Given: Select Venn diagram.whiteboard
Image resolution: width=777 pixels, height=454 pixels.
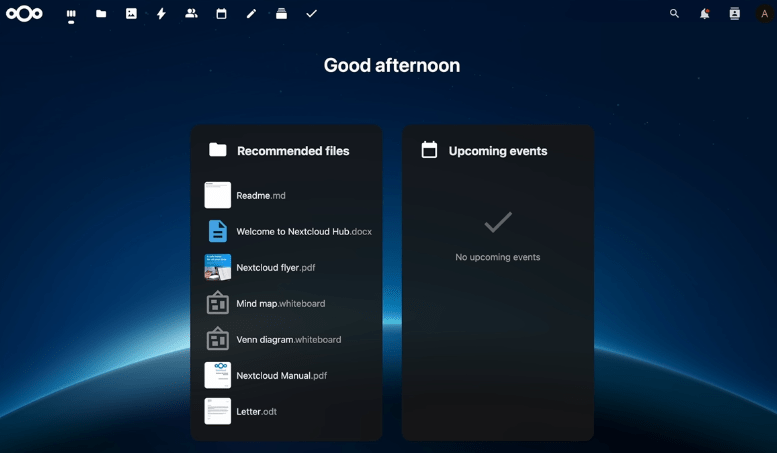Looking at the screenshot, I should click(288, 340).
